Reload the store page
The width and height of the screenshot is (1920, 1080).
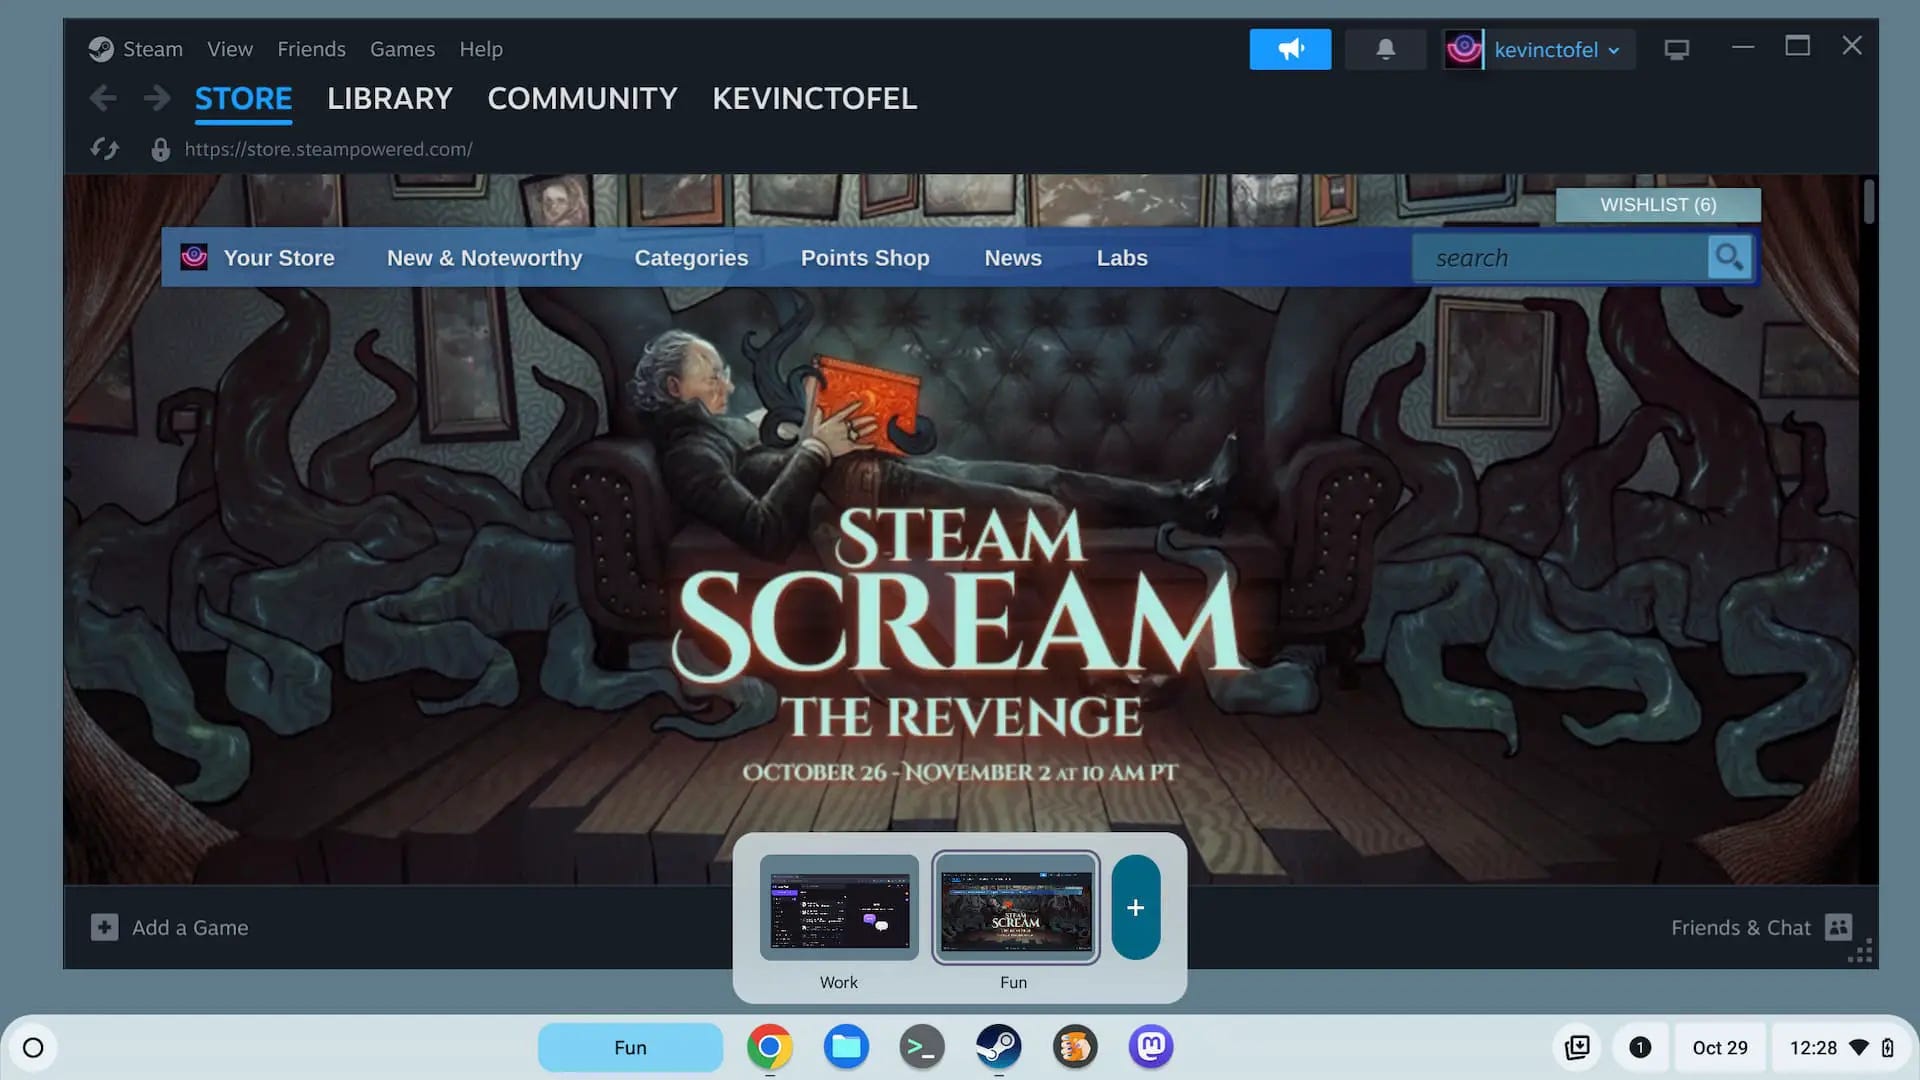[x=105, y=149]
